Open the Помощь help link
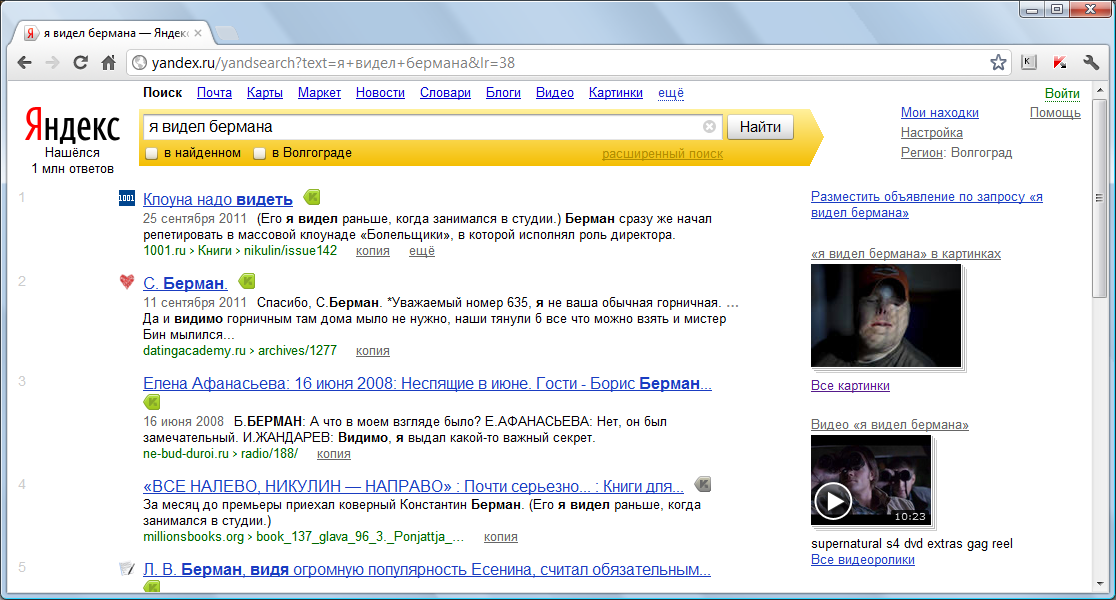This screenshot has height=600, width=1116. 1055,112
